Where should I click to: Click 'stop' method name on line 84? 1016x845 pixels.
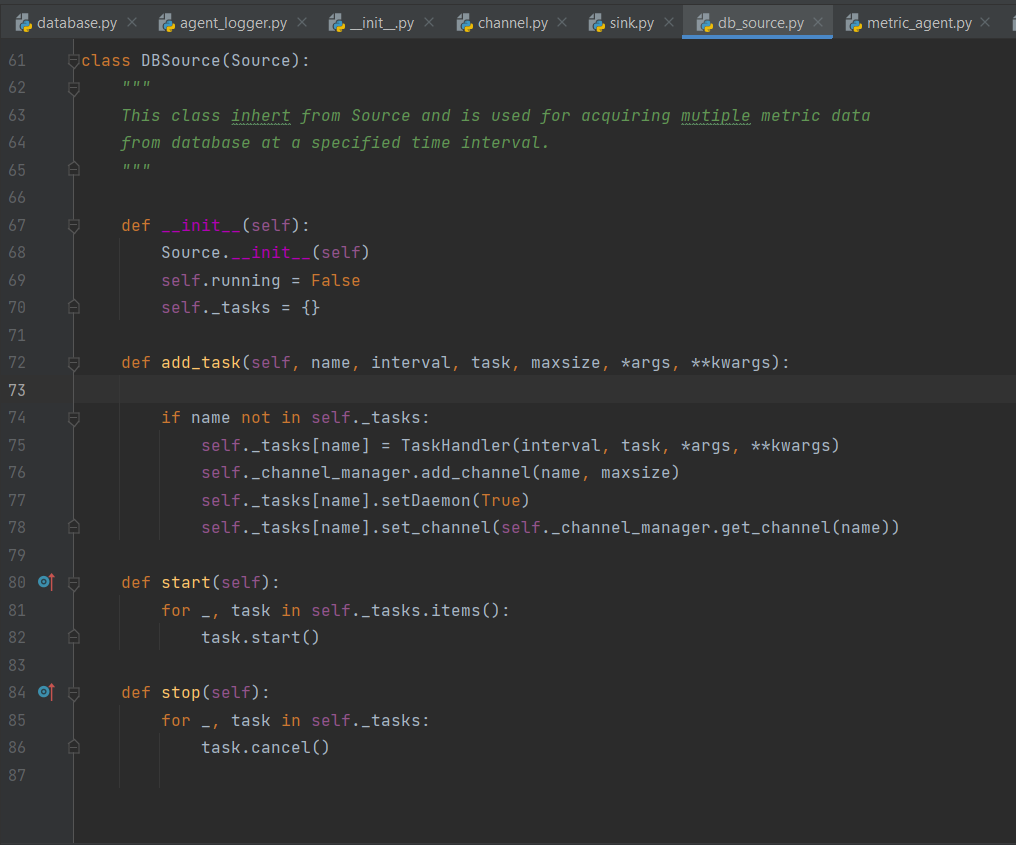click(181, 693)
